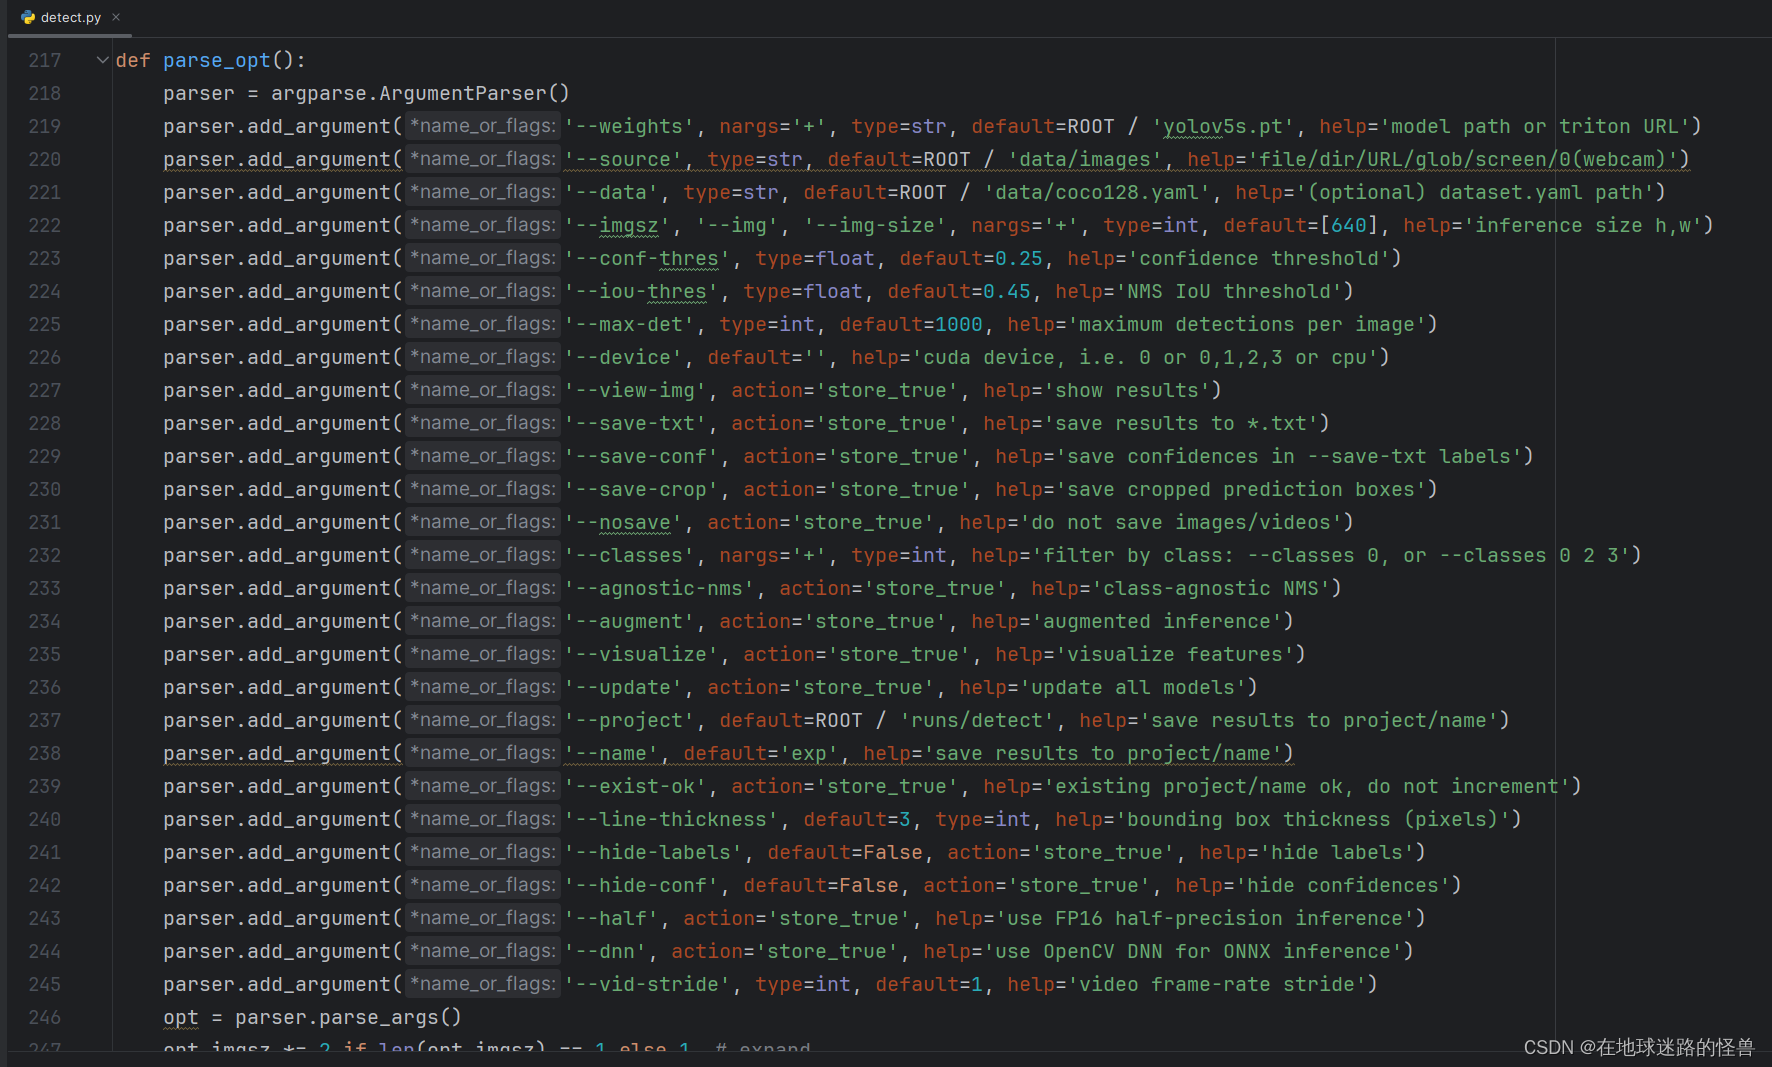Click the '--vid-stride' string argument
Viewport: 1772px width, 1067px height.
point(648,984)
